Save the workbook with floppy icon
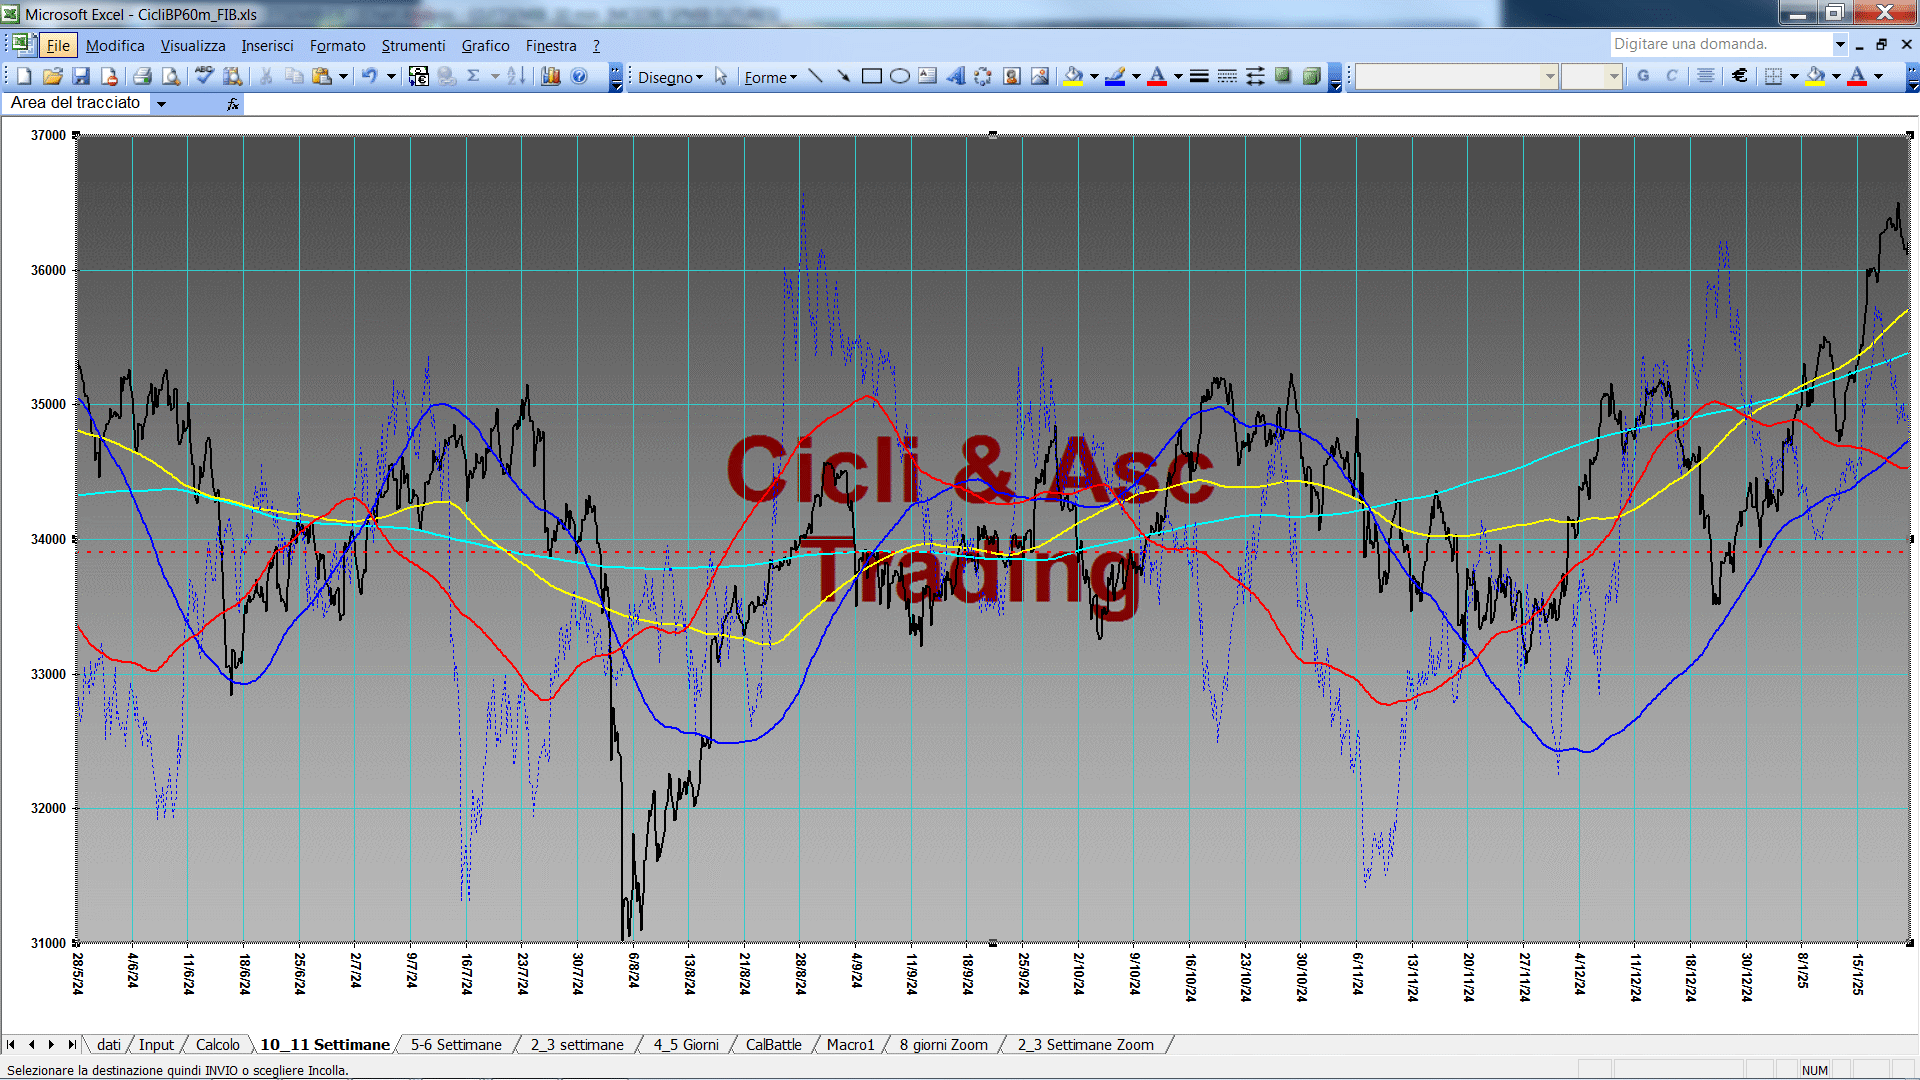Image resolution: width=1920 pixels, height=1080 pixels. tap(81, 77)
